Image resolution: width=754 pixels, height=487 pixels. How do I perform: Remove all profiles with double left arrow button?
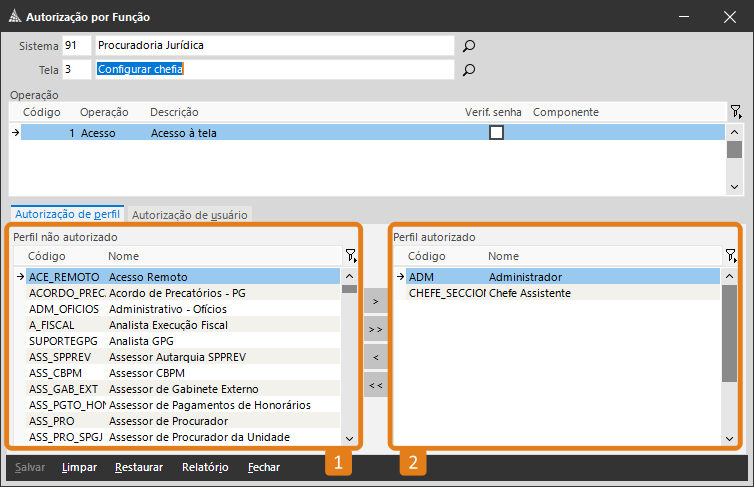pyautogui.click(x=375, y=385)
